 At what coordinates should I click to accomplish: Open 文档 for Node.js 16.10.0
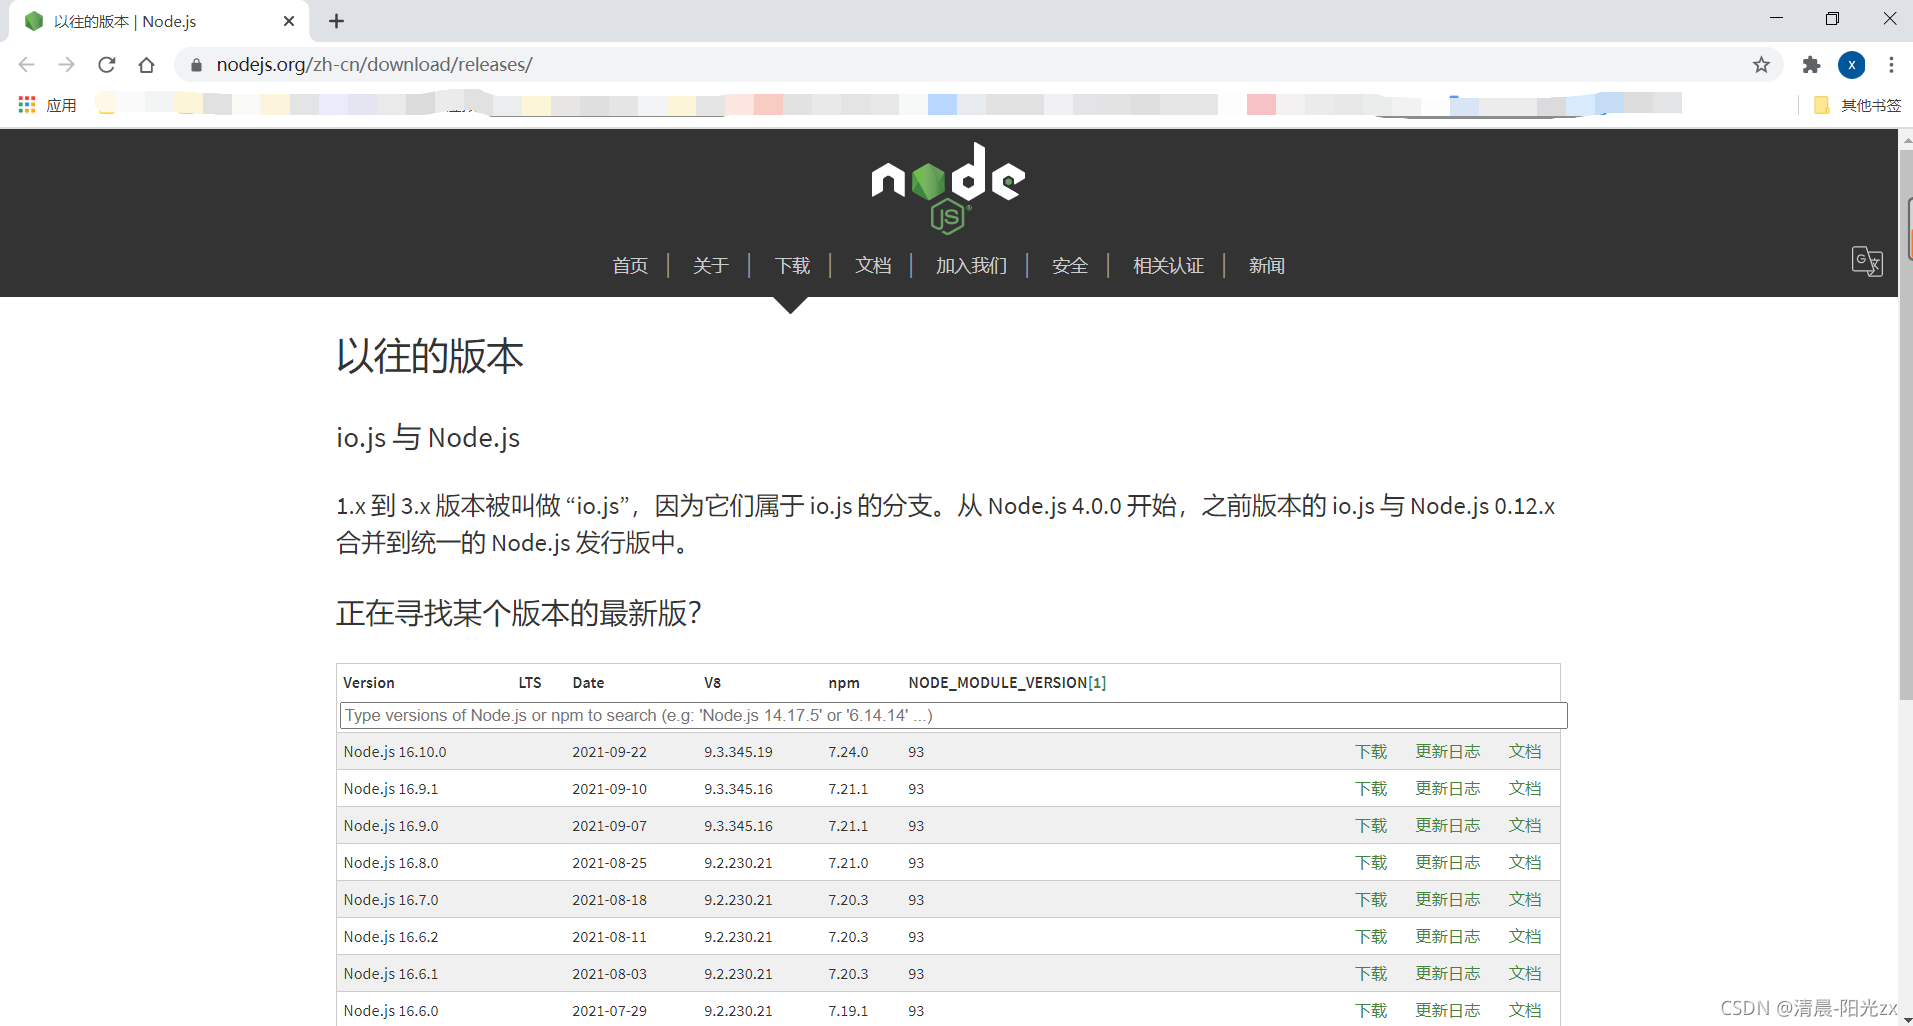(x=1525, y=752)
